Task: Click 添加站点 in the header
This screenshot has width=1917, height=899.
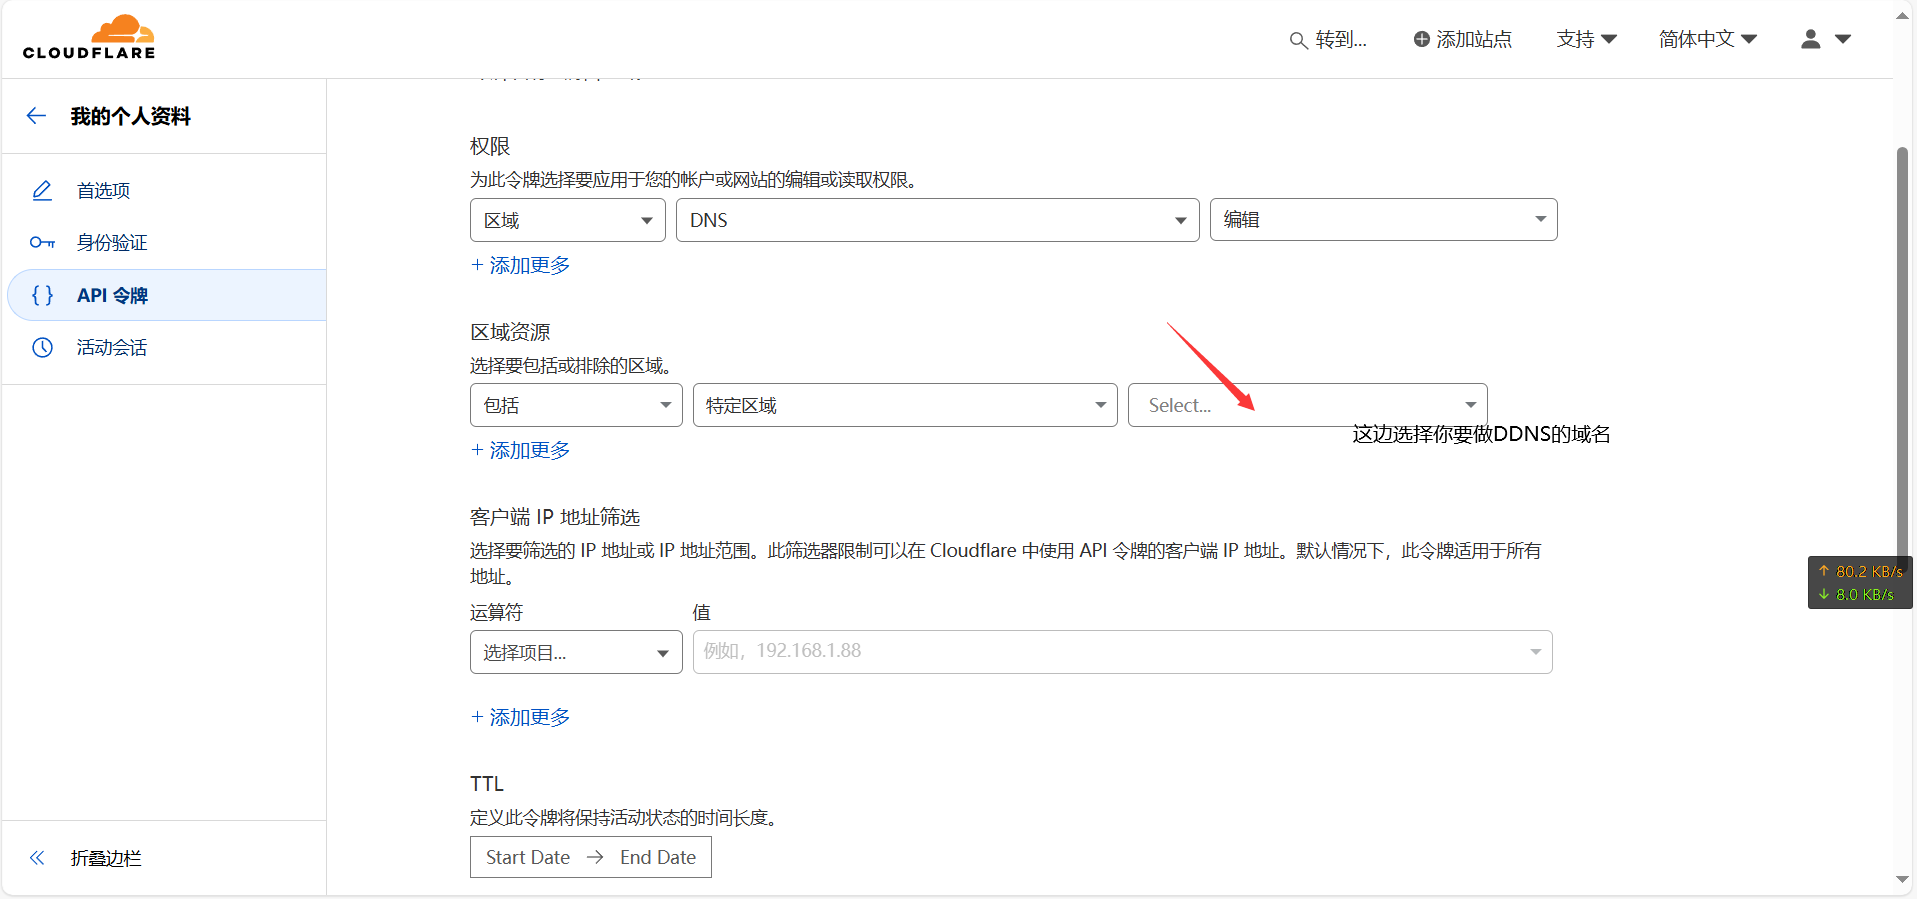Action: 1463,39
